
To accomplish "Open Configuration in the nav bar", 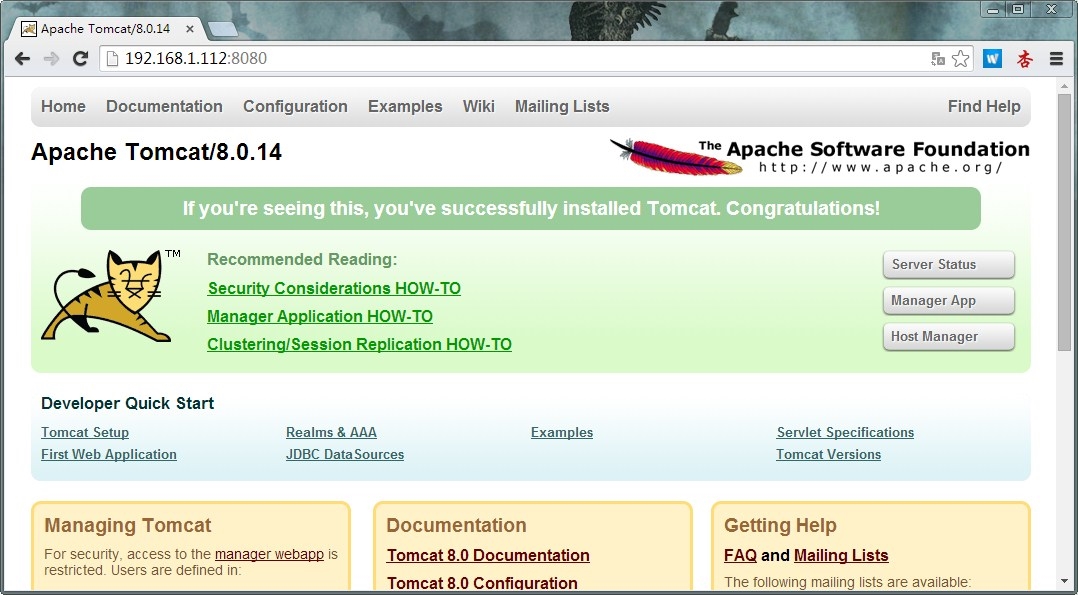I will pos(295,107).
